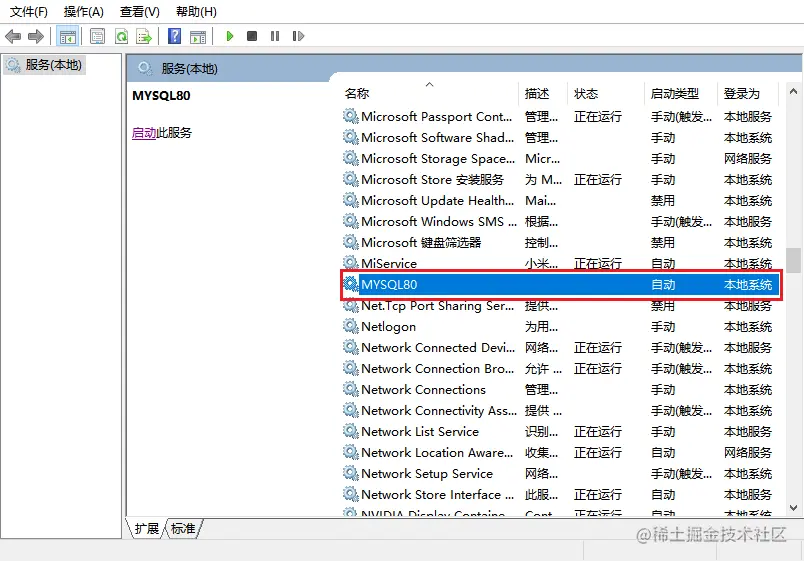
Task: Select the Net.Tcp Port Sharing Ser... service
Action: 560,306
